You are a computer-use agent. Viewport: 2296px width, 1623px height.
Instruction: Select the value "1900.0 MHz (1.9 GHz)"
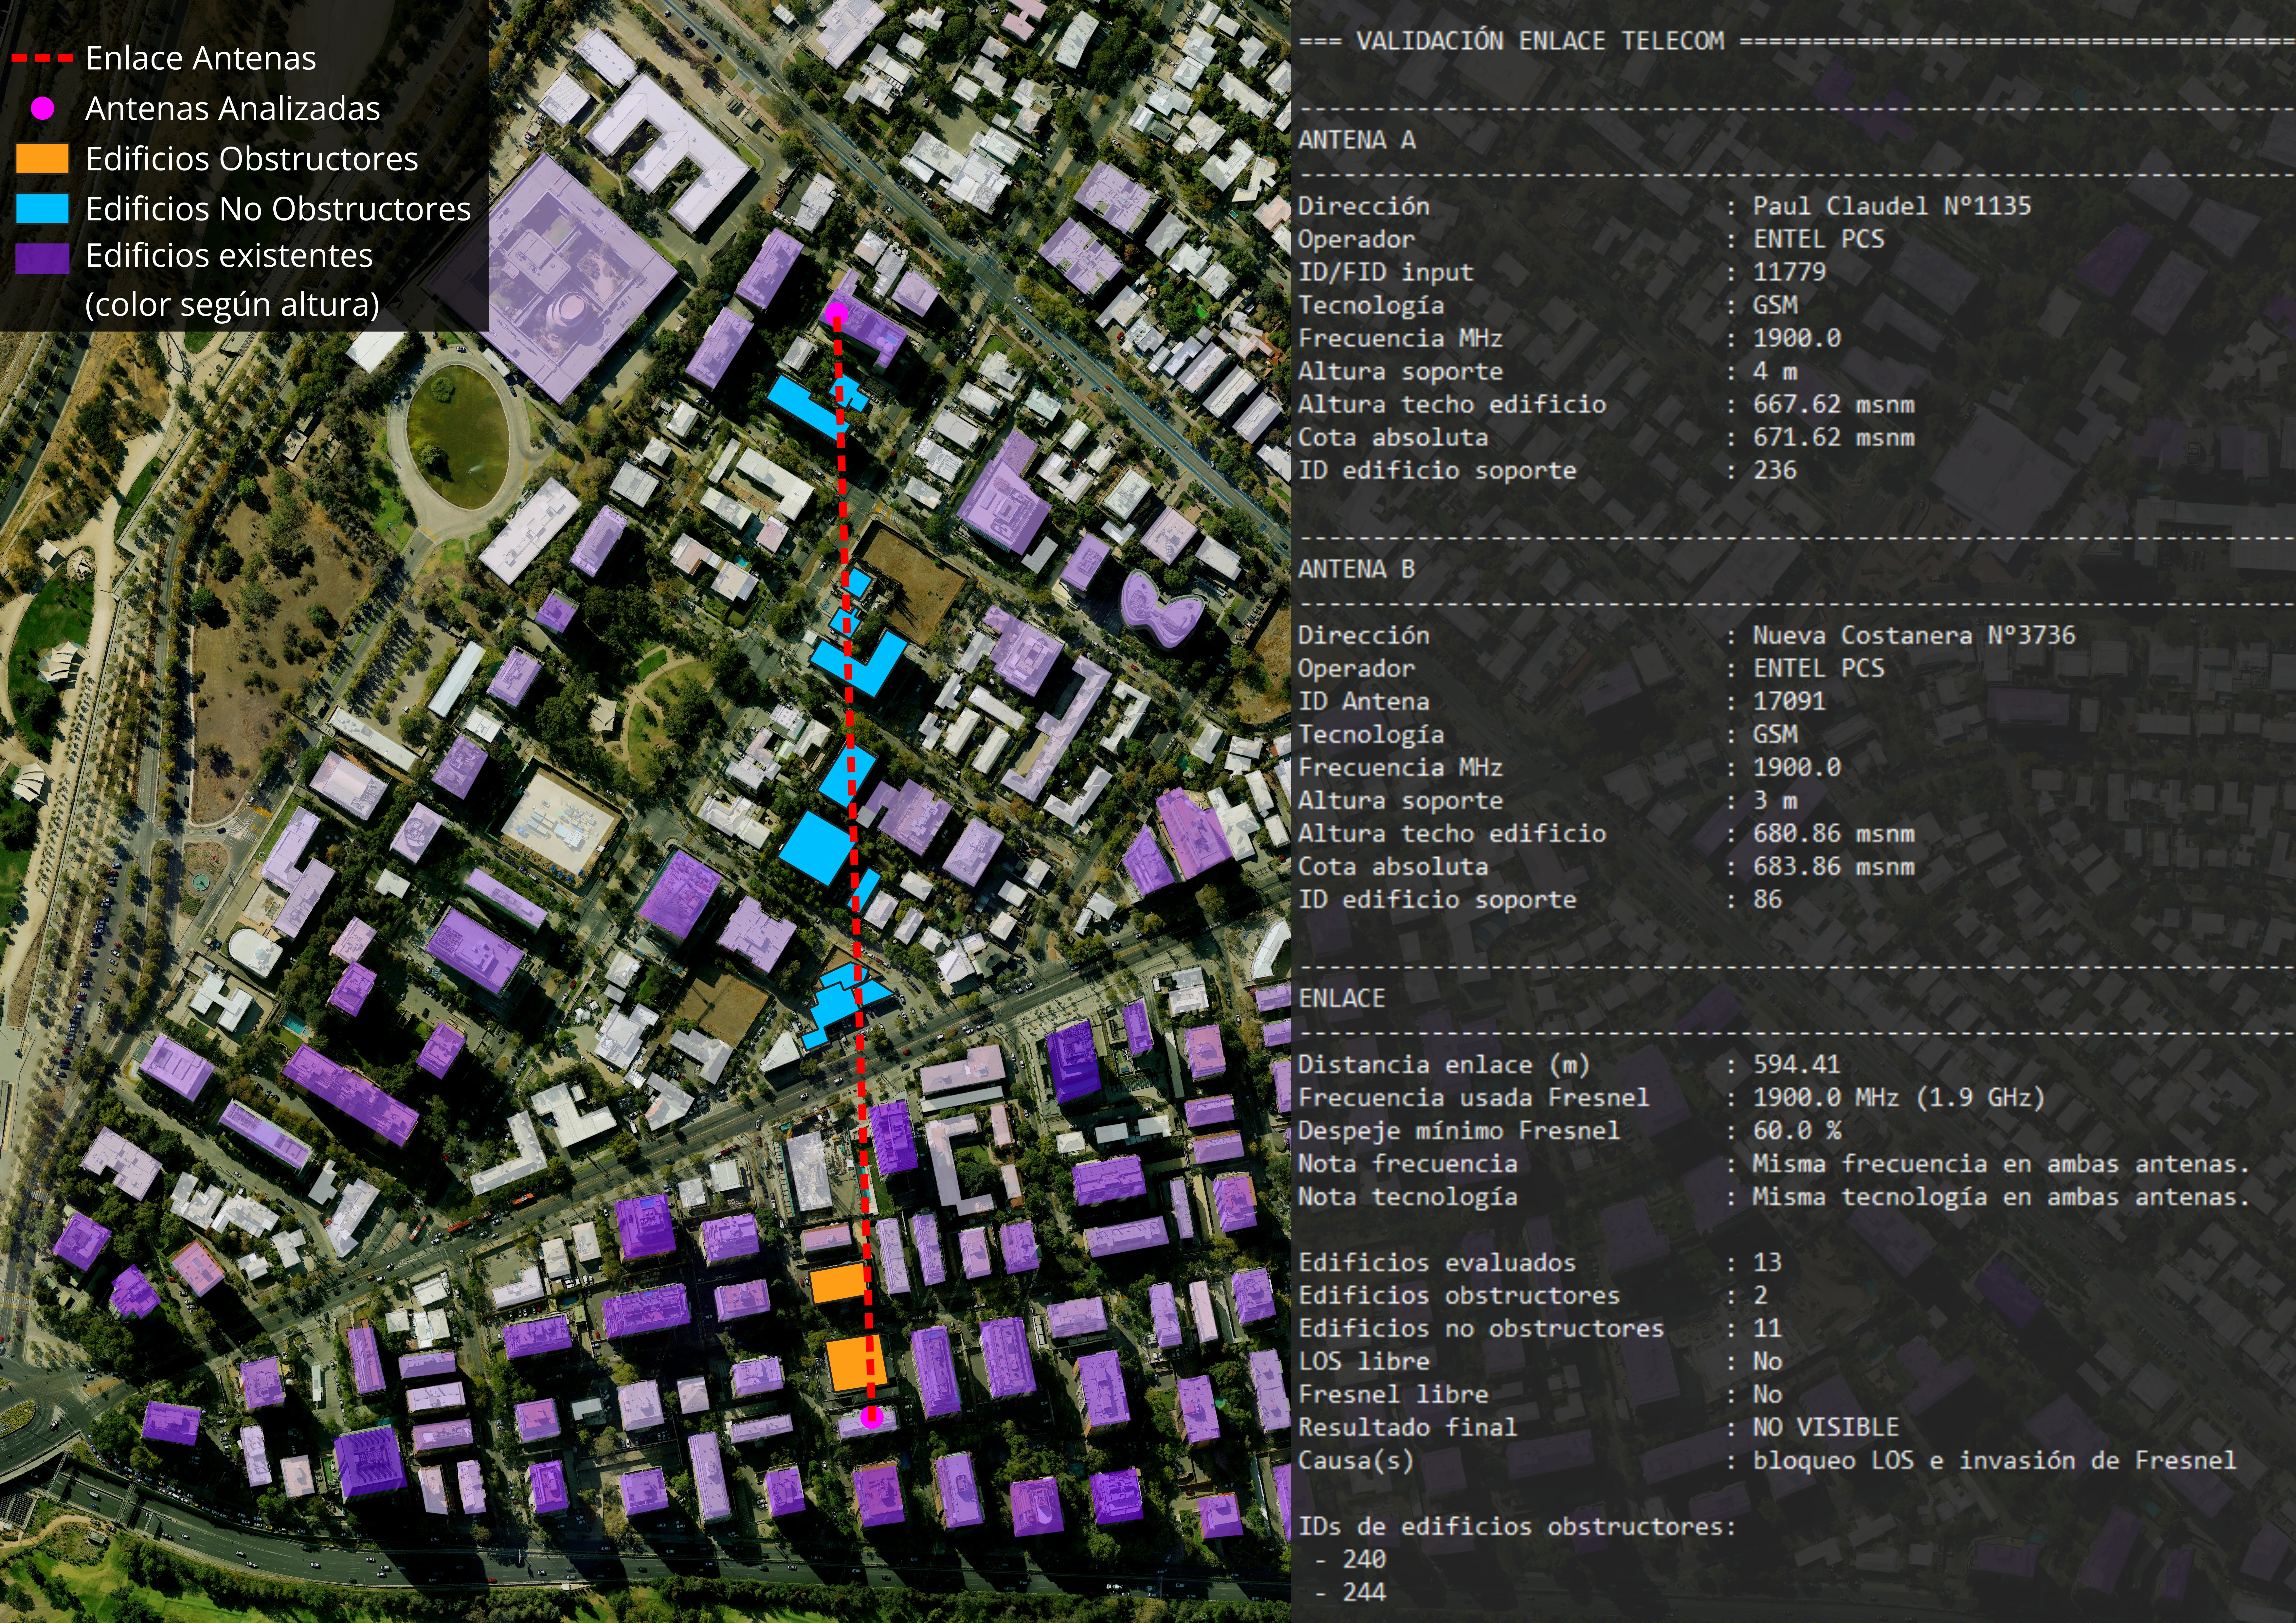(1899, 1098)
